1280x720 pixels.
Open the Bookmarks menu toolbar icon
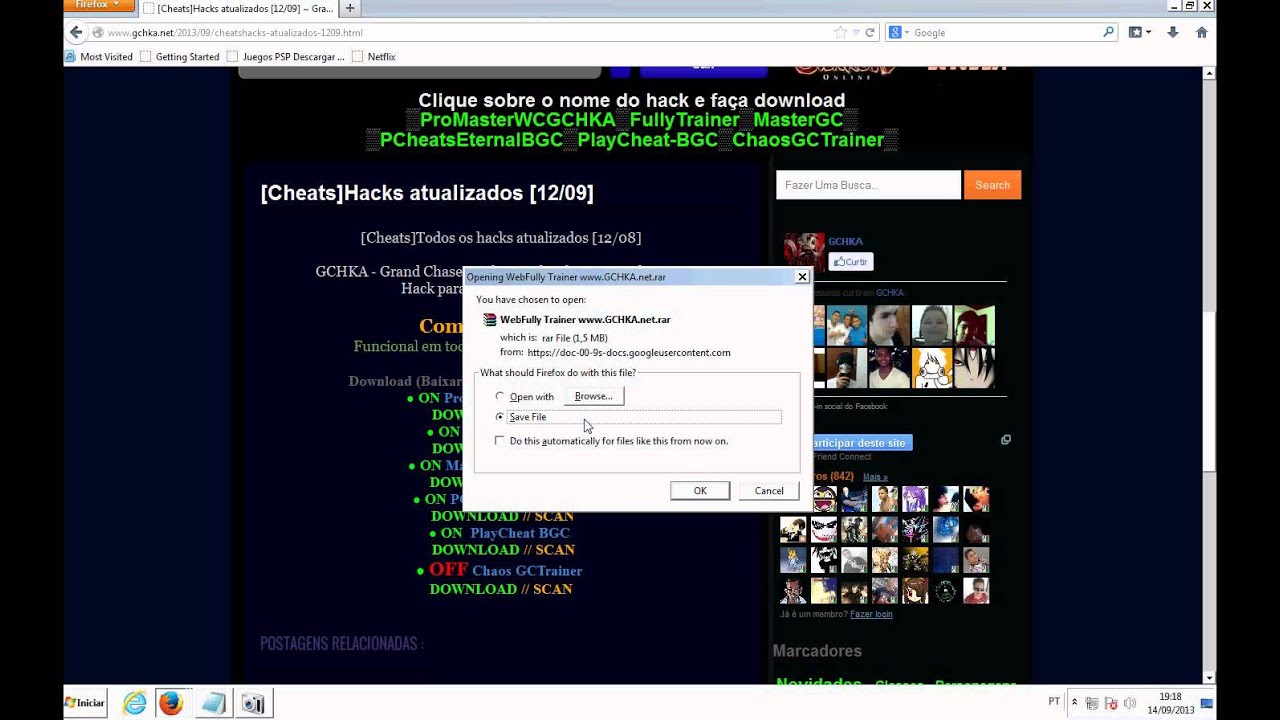tap(1140, 32)
